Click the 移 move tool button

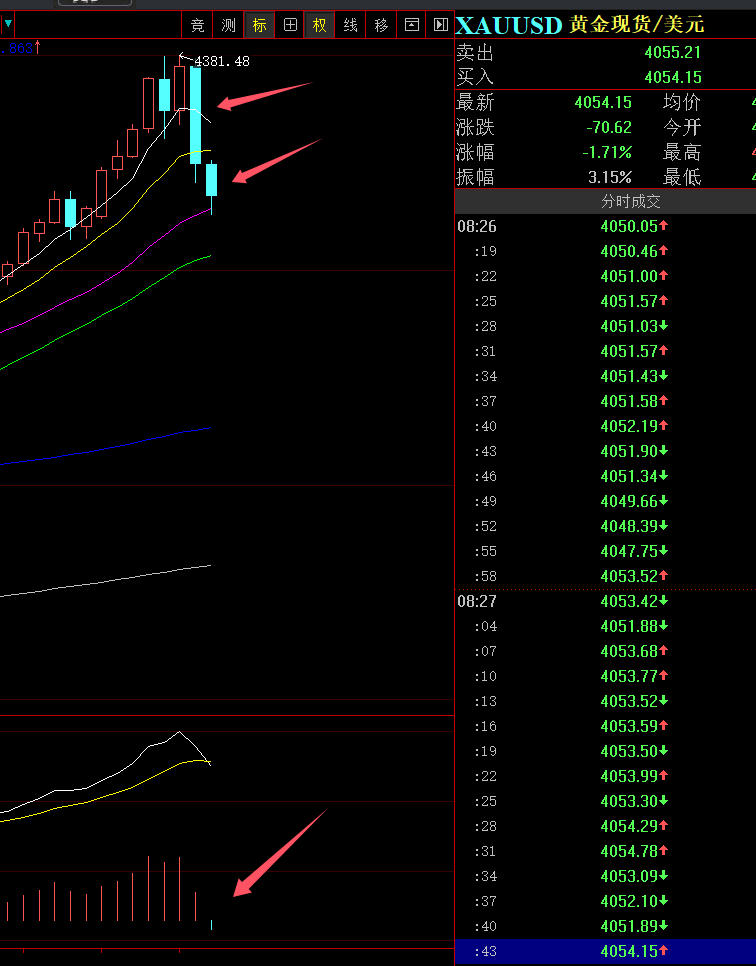[x=381, y=25]
